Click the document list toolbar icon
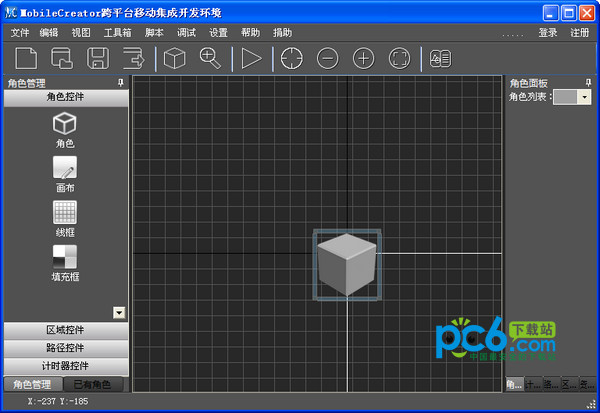The width and height of the screenshot is (600, 413). [x=440, y=59]
